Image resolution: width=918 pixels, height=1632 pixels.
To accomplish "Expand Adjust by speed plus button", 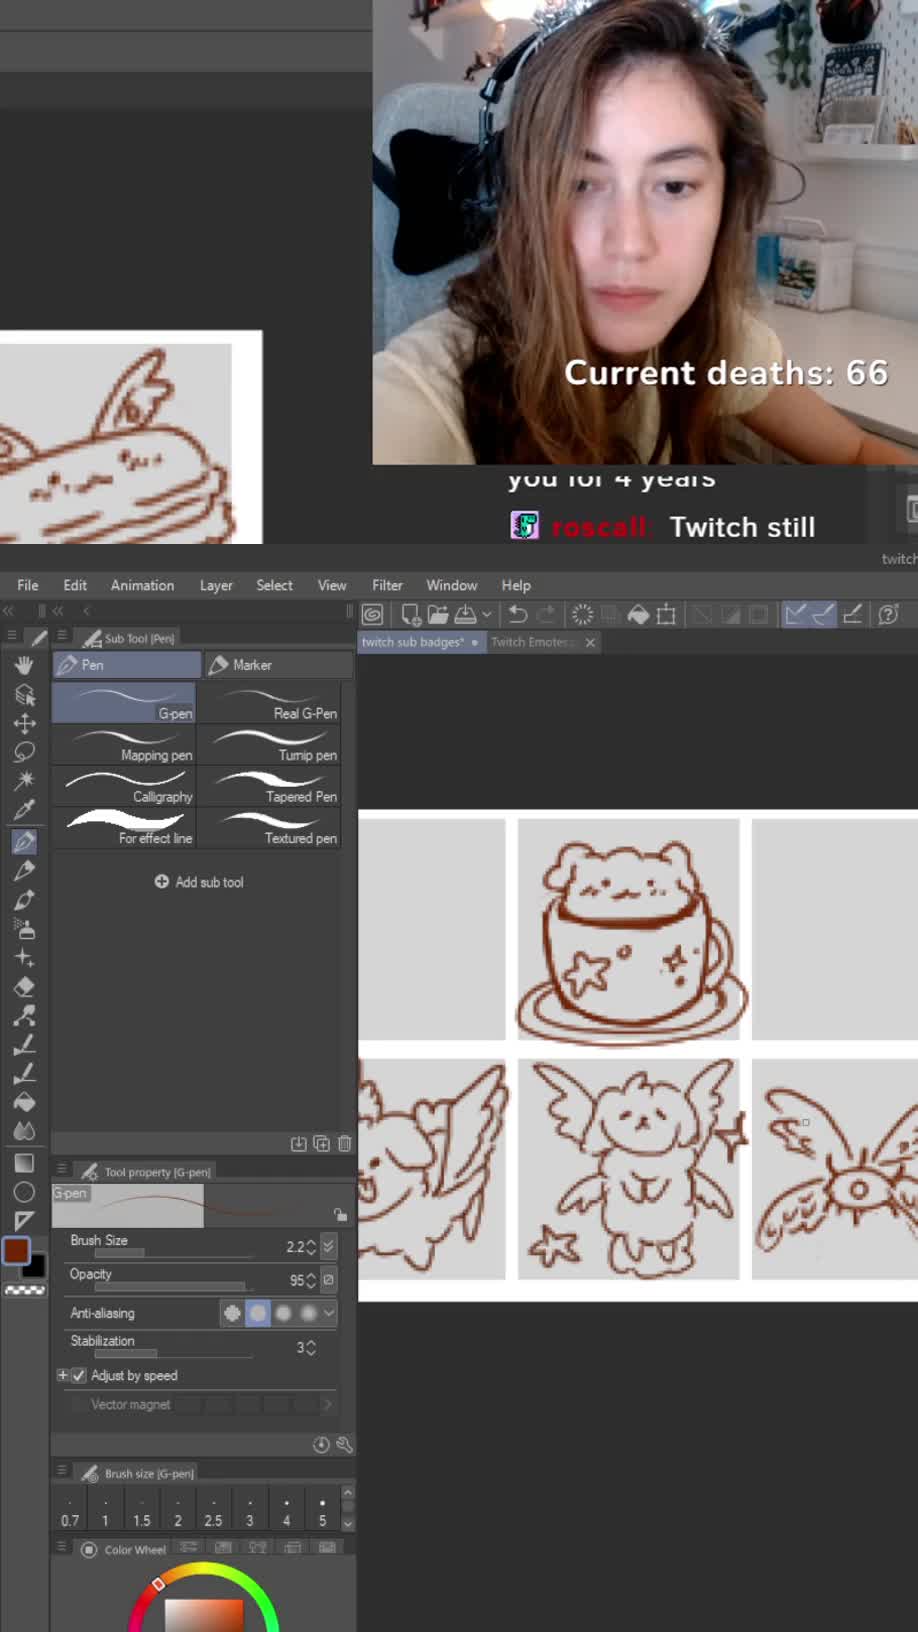I will coord(63,1376).
